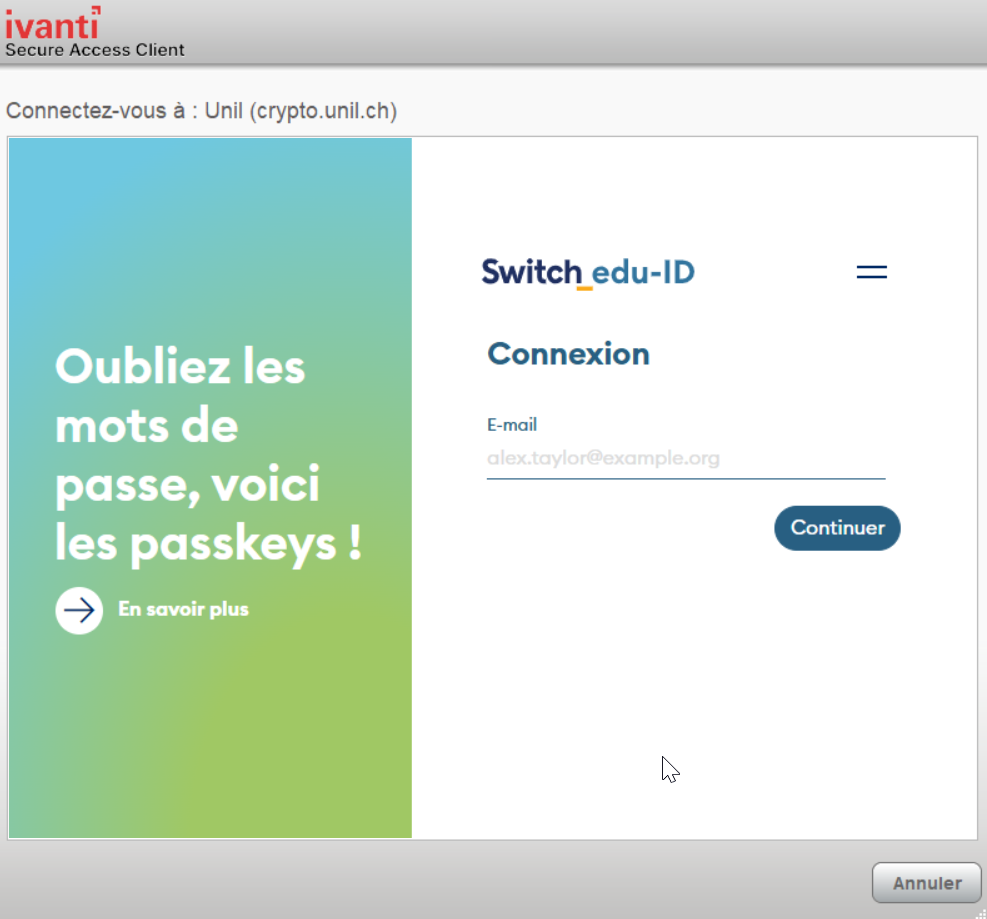
Task: Click the 'Connexion' heading
Action: (x=568, y=354)
